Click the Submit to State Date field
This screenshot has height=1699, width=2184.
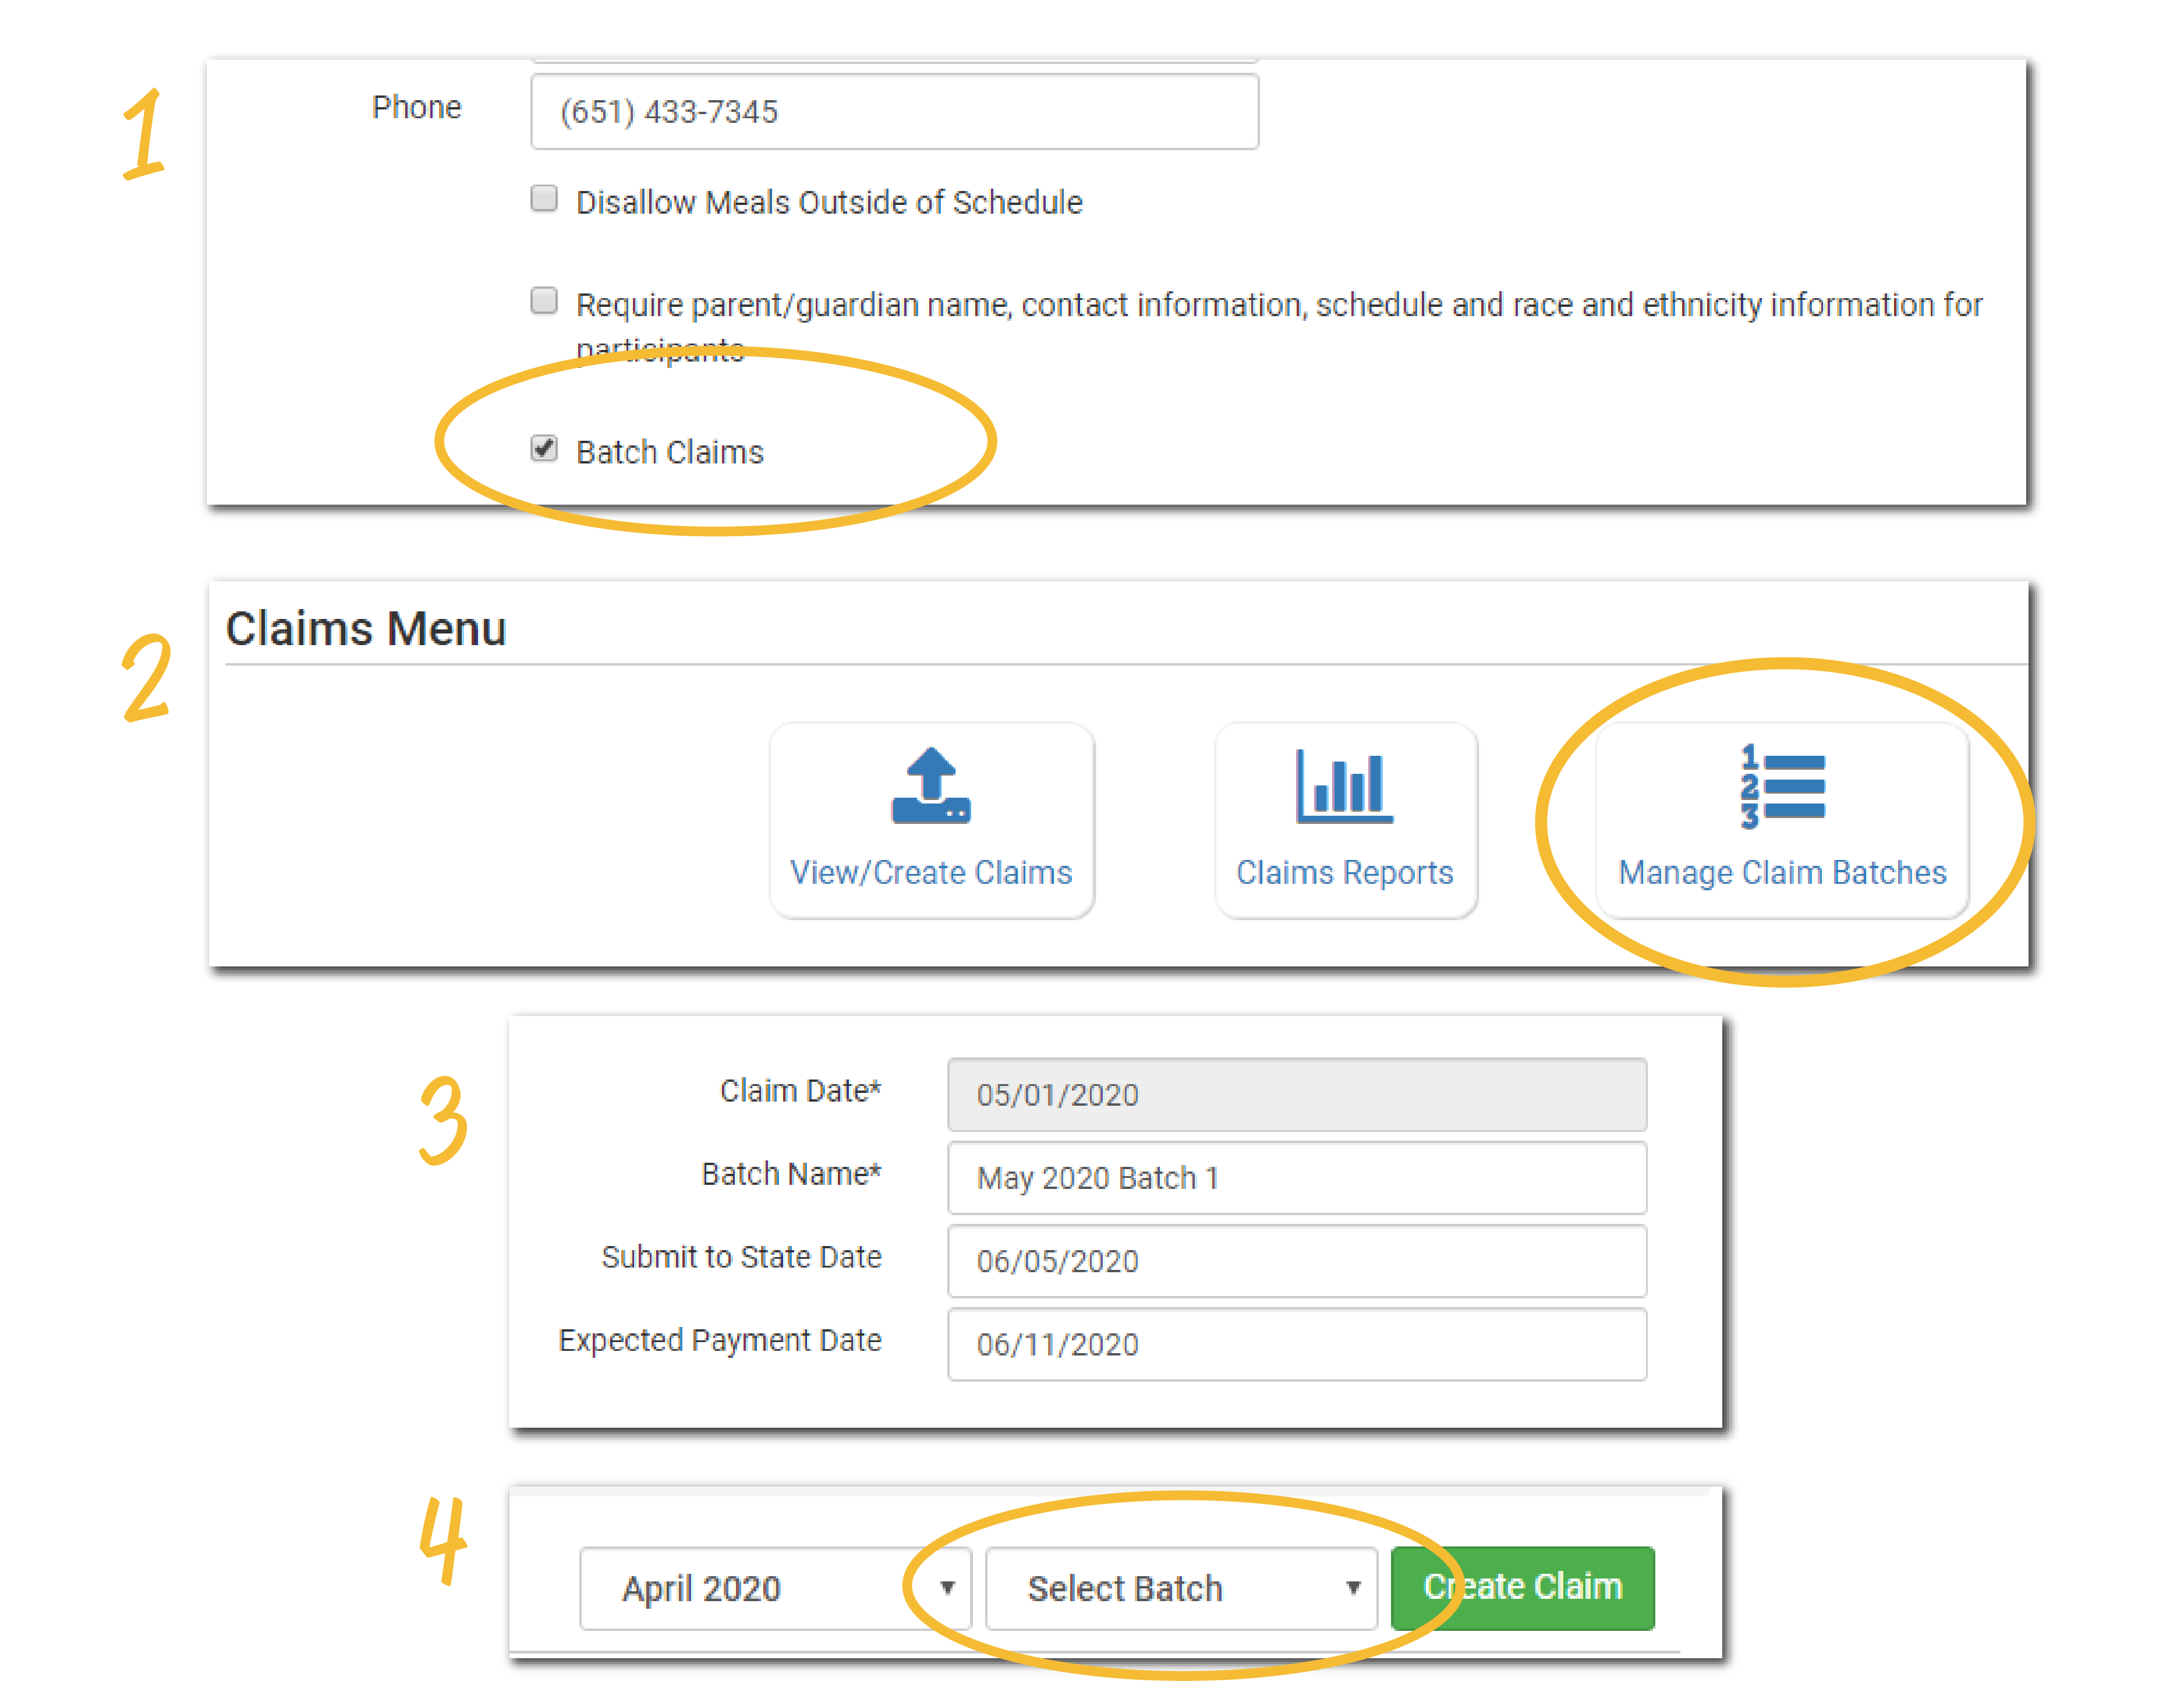click(1296, 1261)
